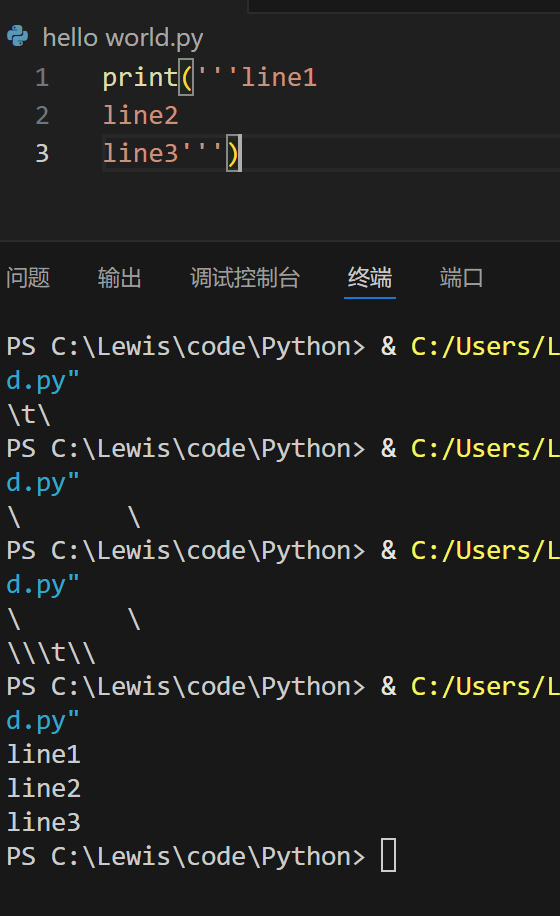Click the first C:/Users path link in terminal
The height and width of the screenshot is (916, 560).
point(485,347)
